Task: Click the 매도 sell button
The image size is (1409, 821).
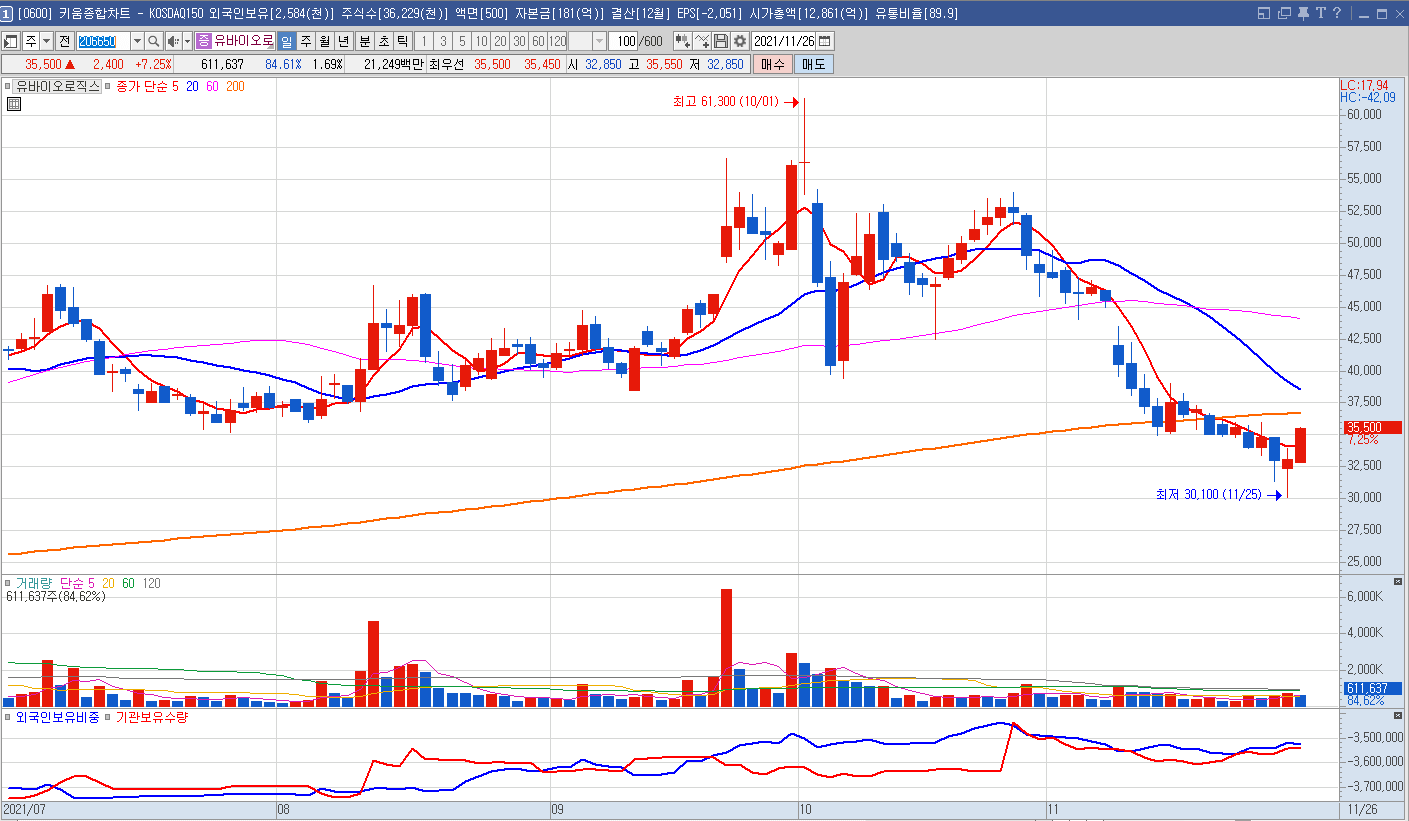Action: pos(814,64)
